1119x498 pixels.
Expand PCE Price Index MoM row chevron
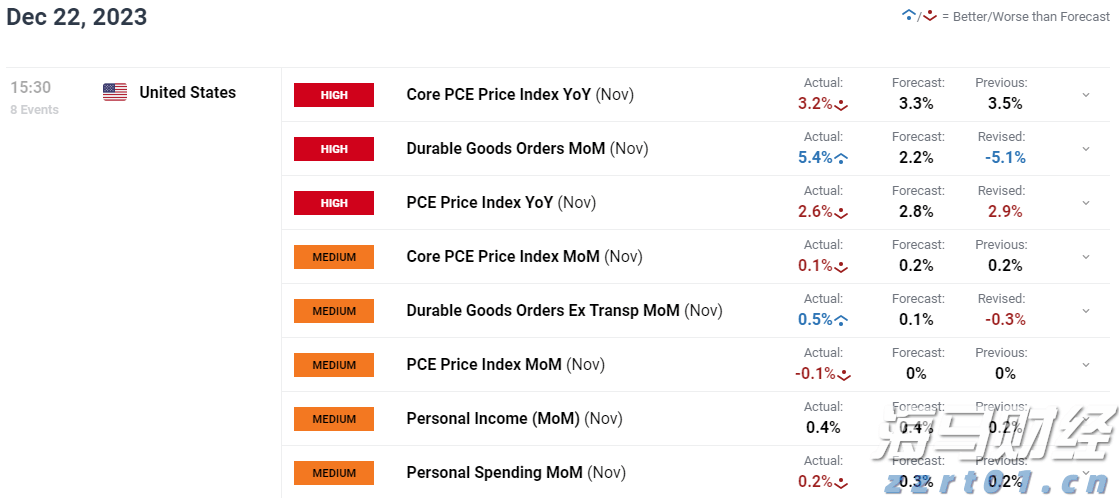tap(1085, 365)
